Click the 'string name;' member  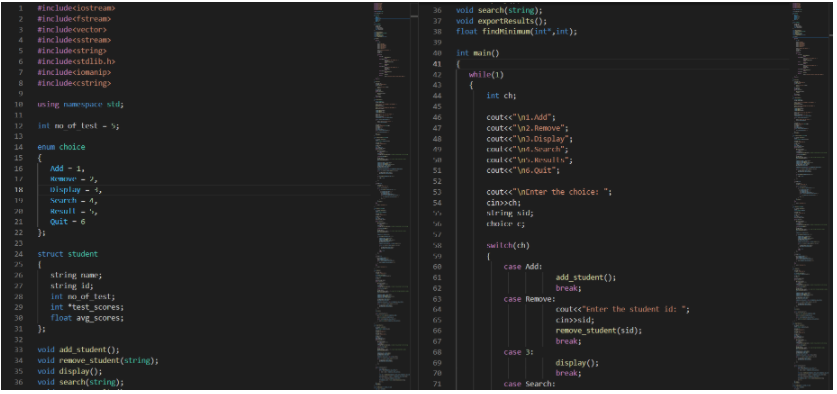[x=76, y=275]
